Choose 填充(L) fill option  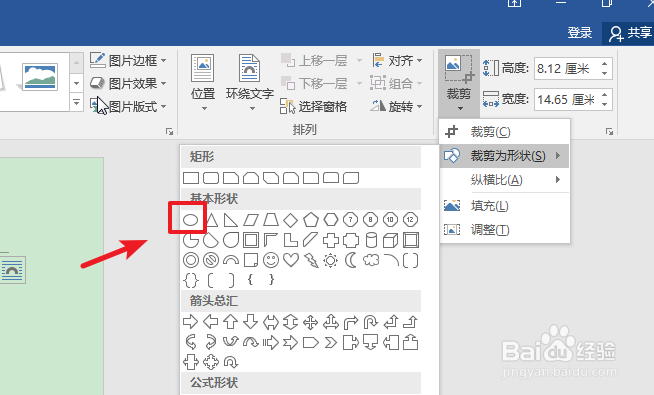point(505,206)
